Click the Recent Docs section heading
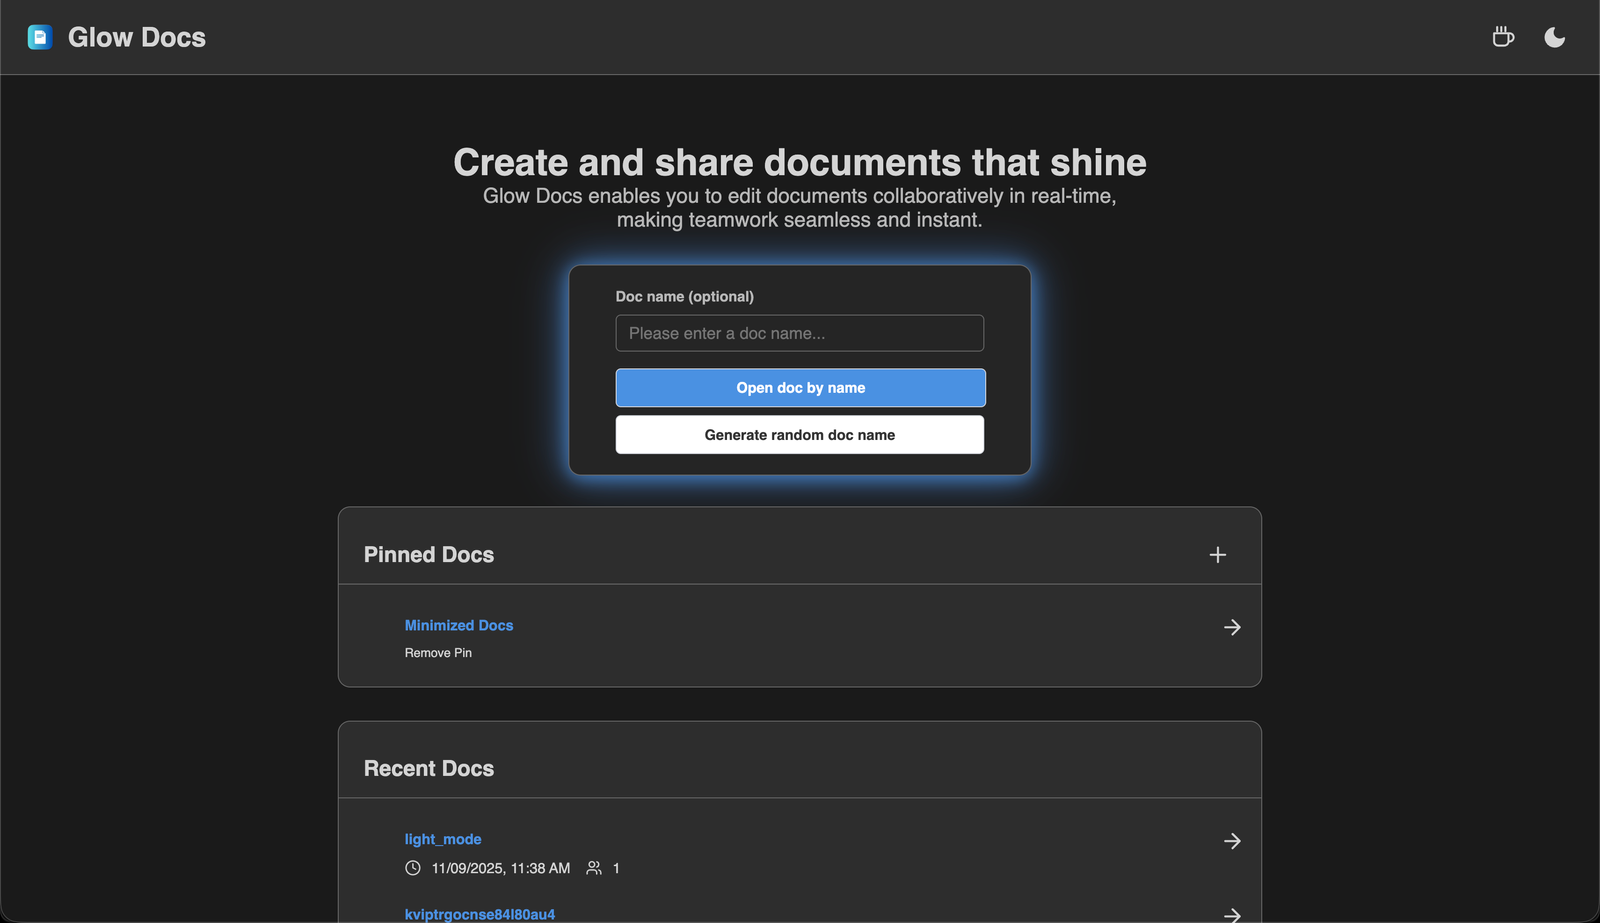Image resolution: width=1600 pixels, height=923 pixels. [x=429, y=768]
